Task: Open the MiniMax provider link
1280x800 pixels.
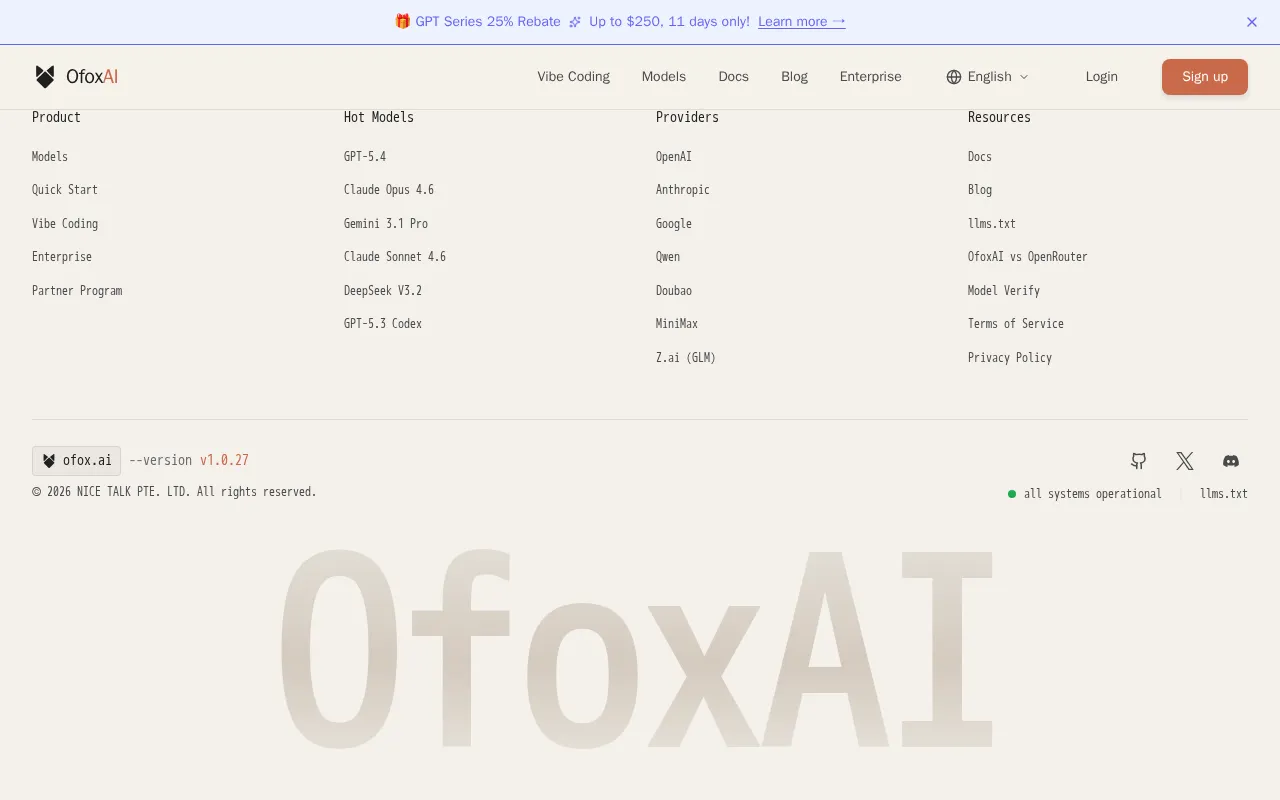Action: coord(677,324)
